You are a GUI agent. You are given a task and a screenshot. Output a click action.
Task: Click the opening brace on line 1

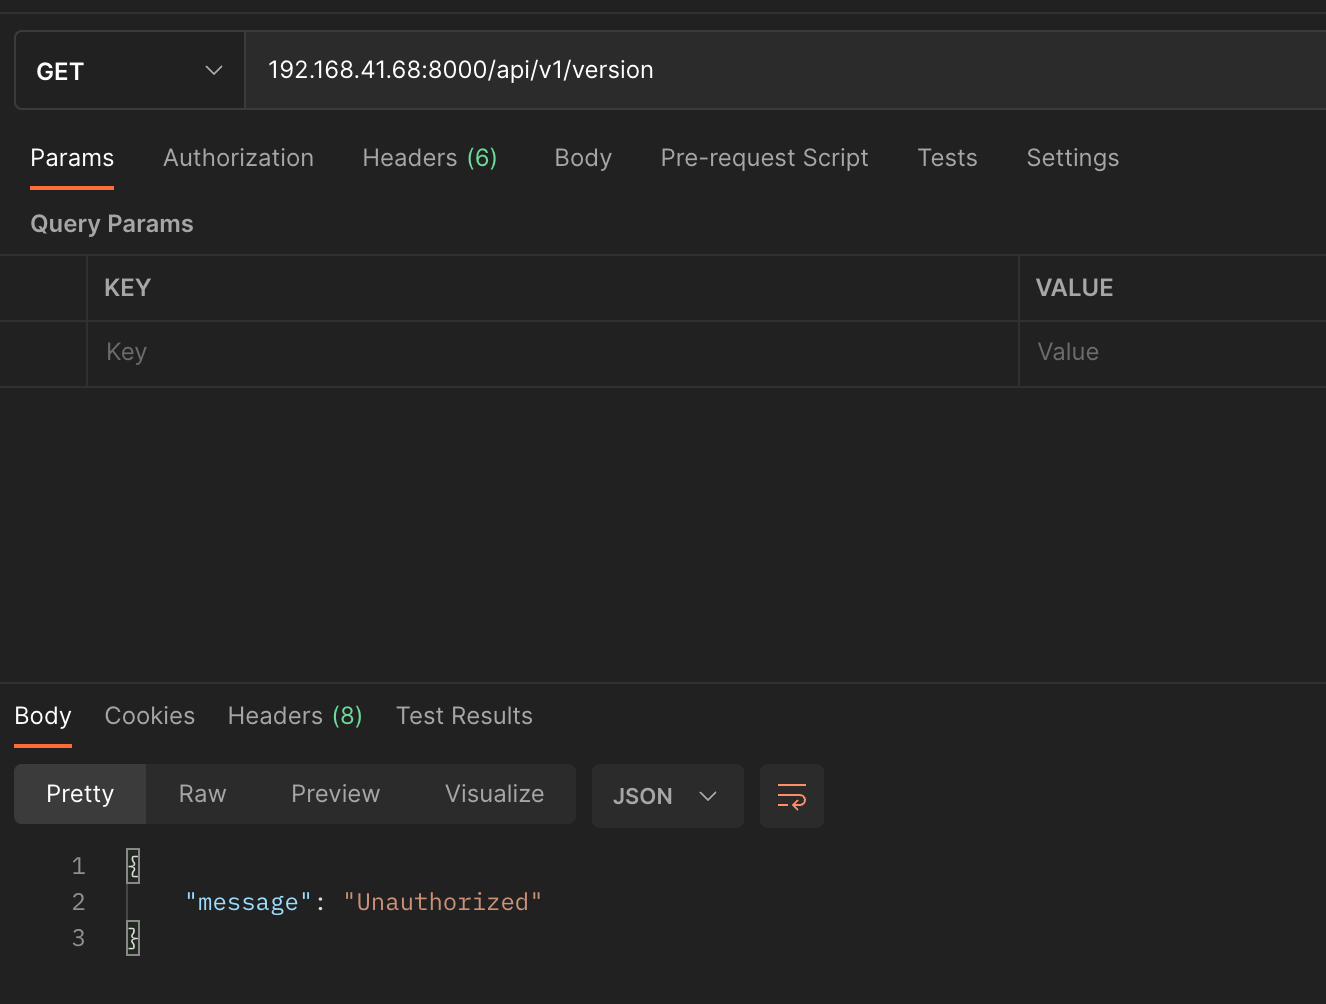tap(133, 866)
